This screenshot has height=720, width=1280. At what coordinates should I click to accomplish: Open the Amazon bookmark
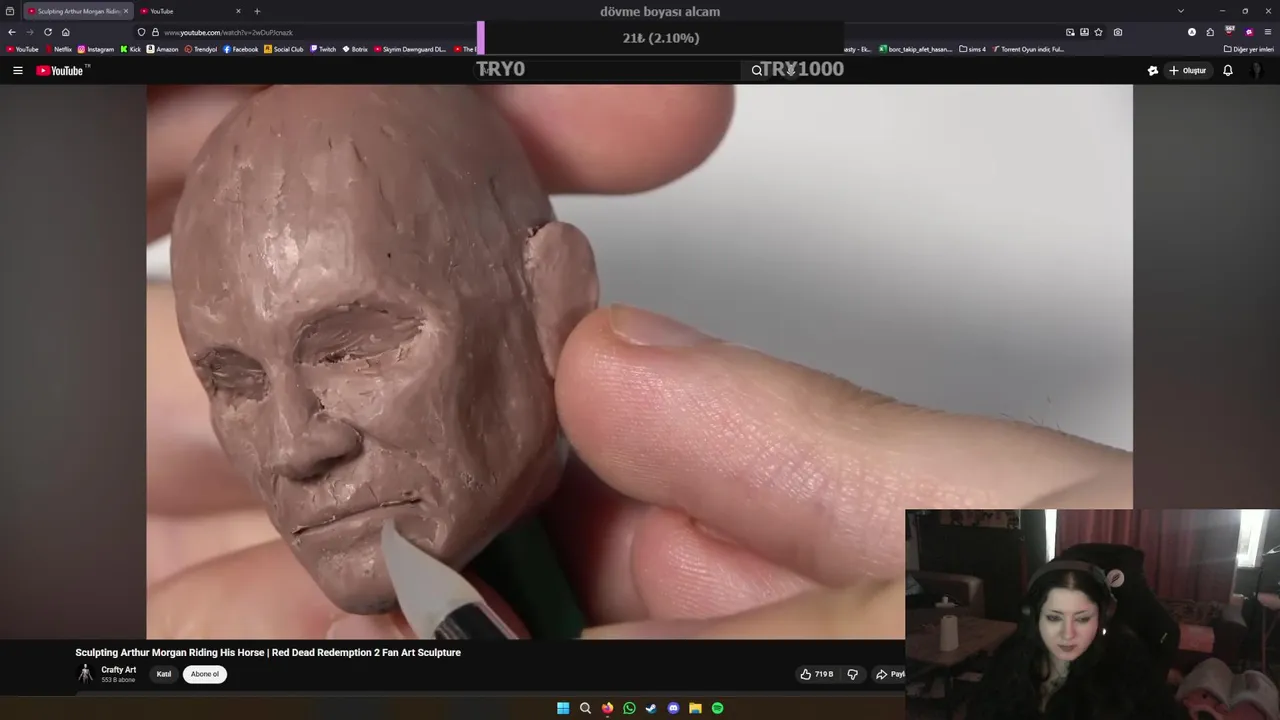tap(162, 49)
